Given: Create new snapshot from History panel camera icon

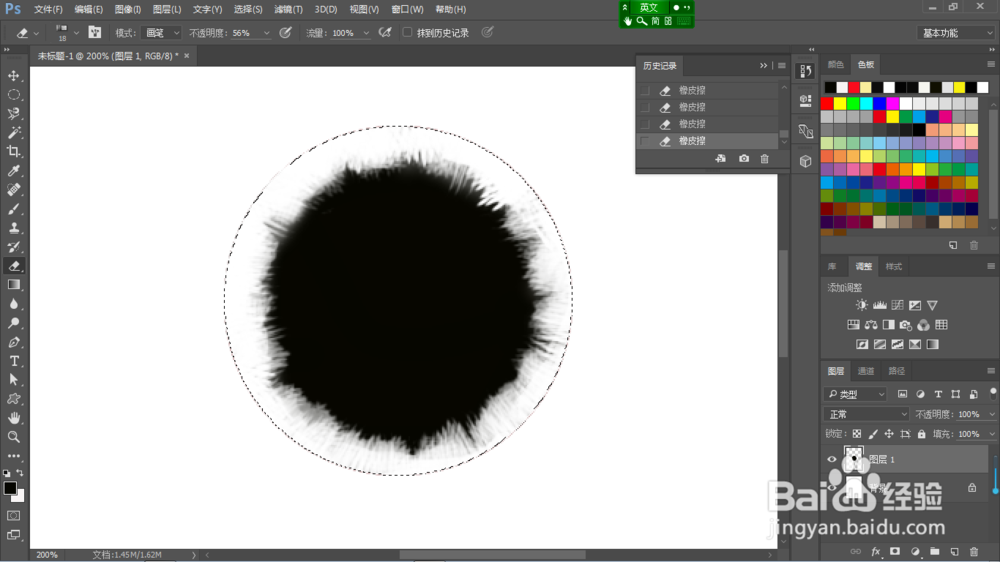Looking at the screenshot, I should (x=744, y=159).
